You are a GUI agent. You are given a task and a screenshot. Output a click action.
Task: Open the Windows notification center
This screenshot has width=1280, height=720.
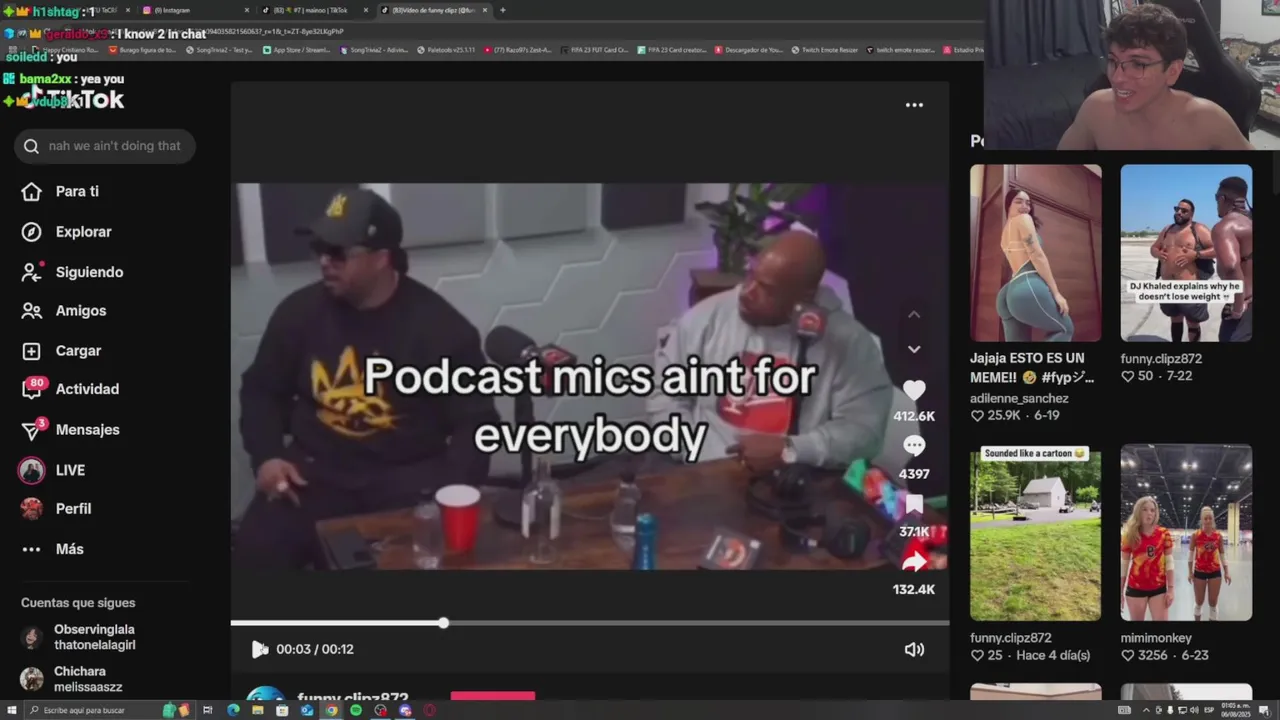click(x=1264, y=710)
